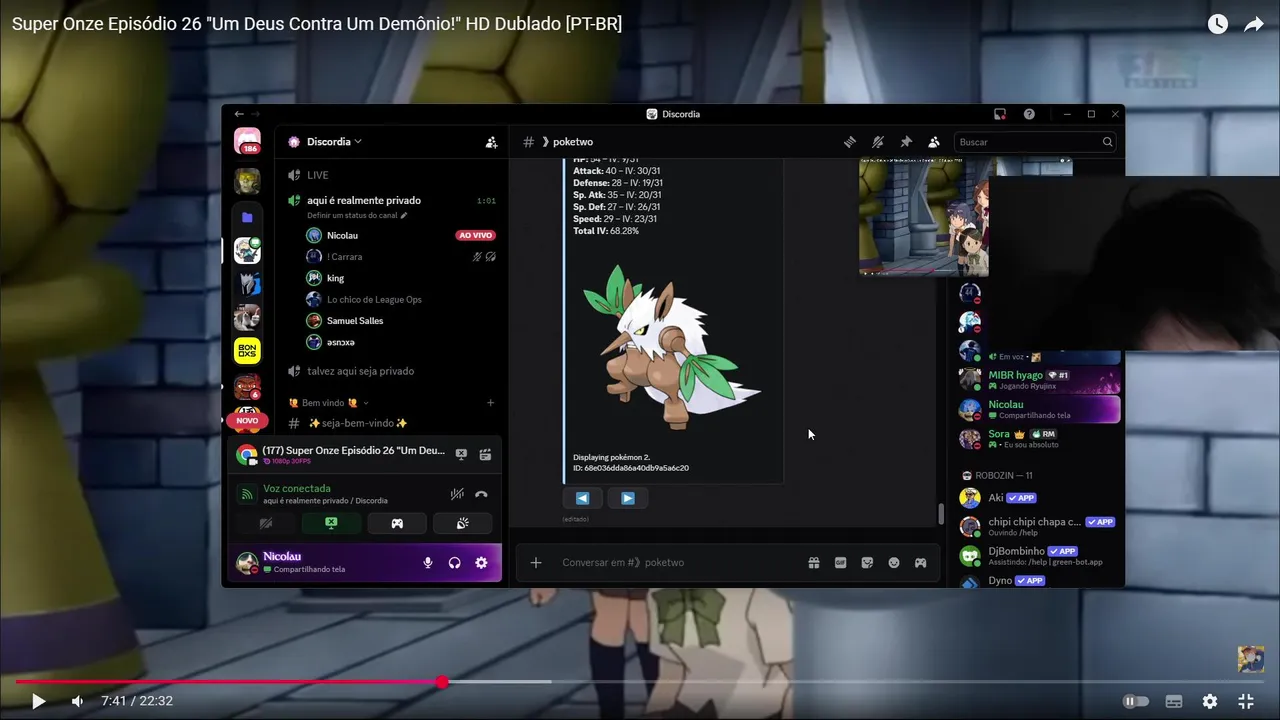
Task: Share the video via arrow icon
Action: coord(1254,24)
